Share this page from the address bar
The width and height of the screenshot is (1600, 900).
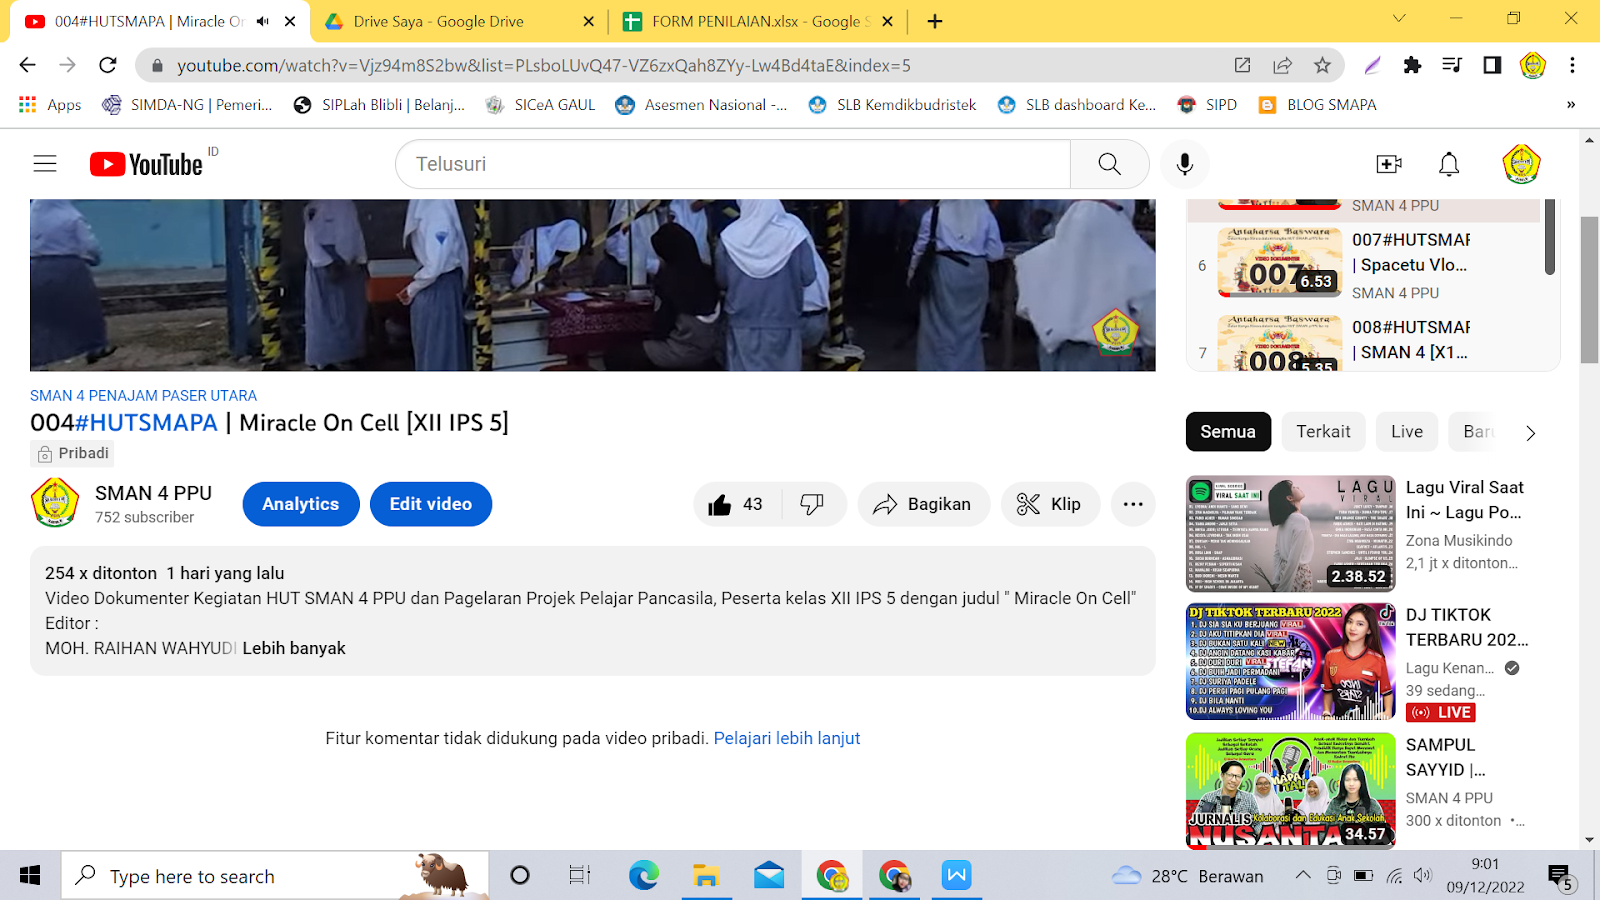click(1282, 65)
